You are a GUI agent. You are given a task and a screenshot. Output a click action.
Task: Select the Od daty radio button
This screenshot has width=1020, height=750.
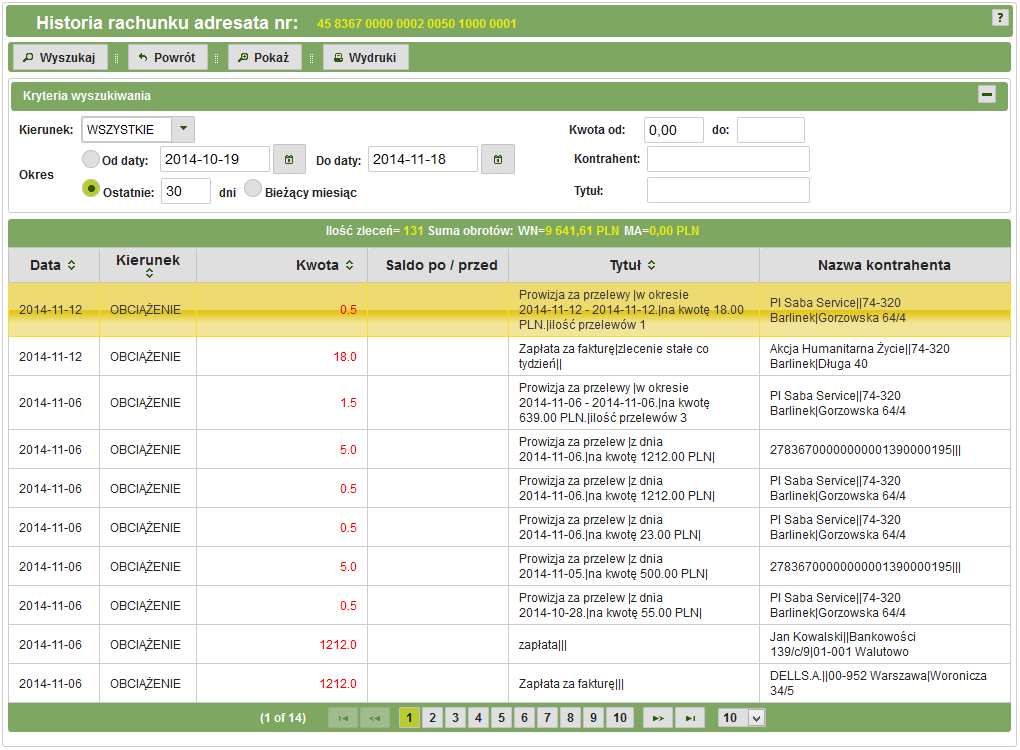91,159
